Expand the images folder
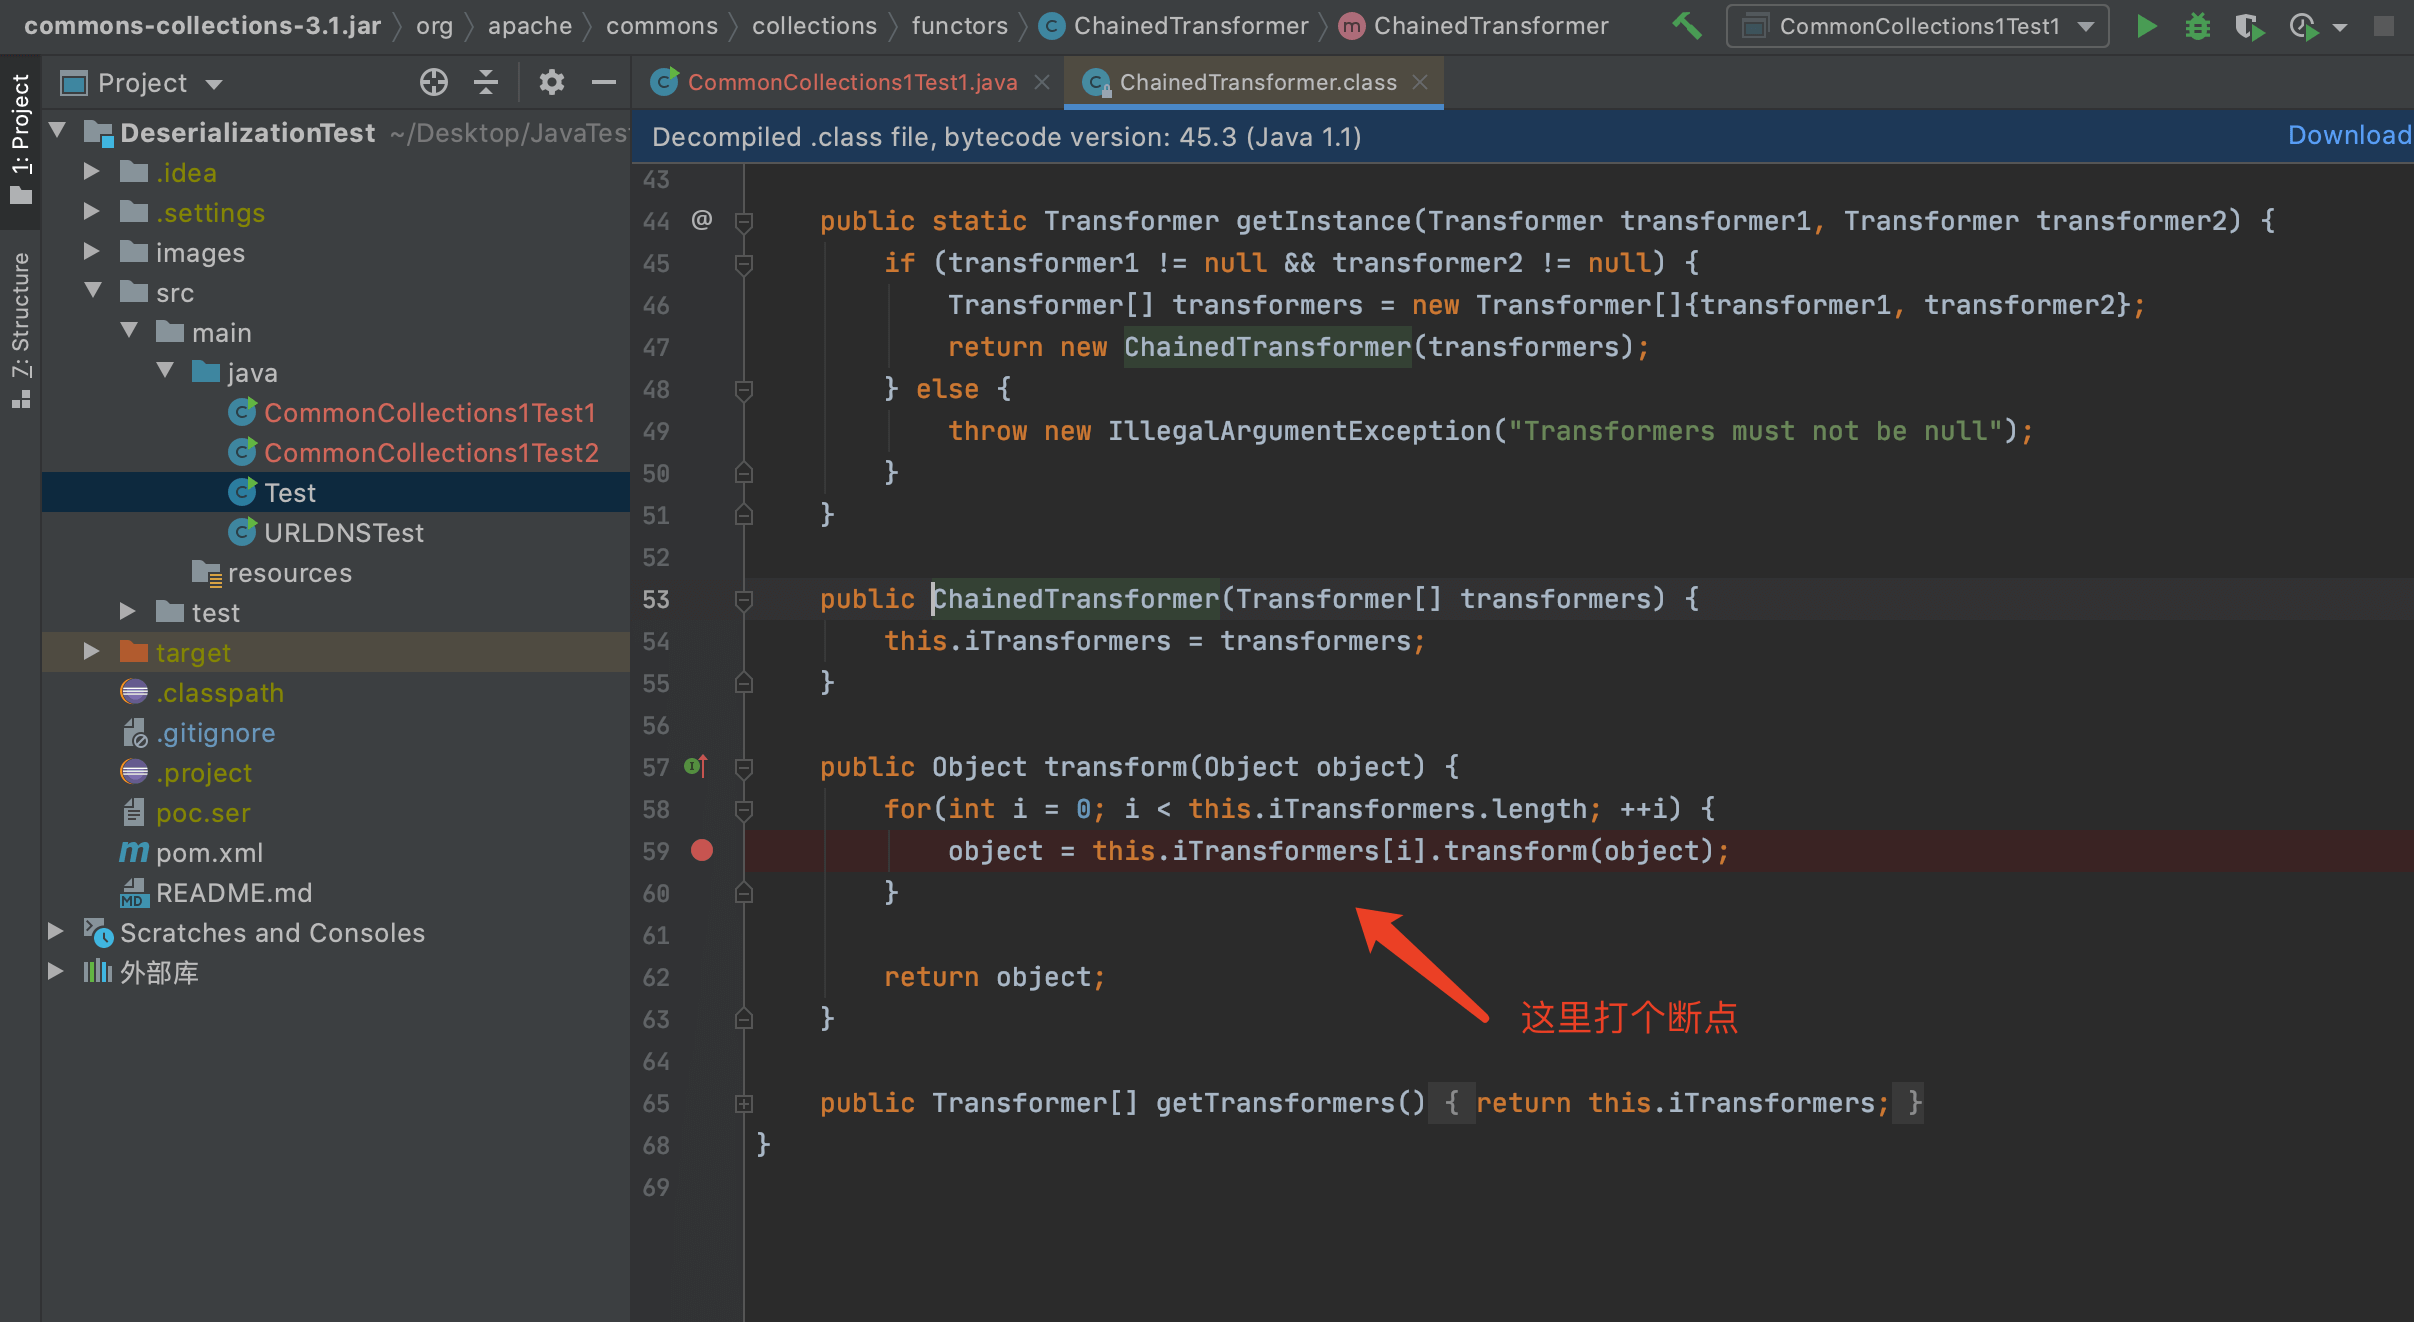The height and width of the screenshot is (1322, 2414). click(x=92, y=252)
